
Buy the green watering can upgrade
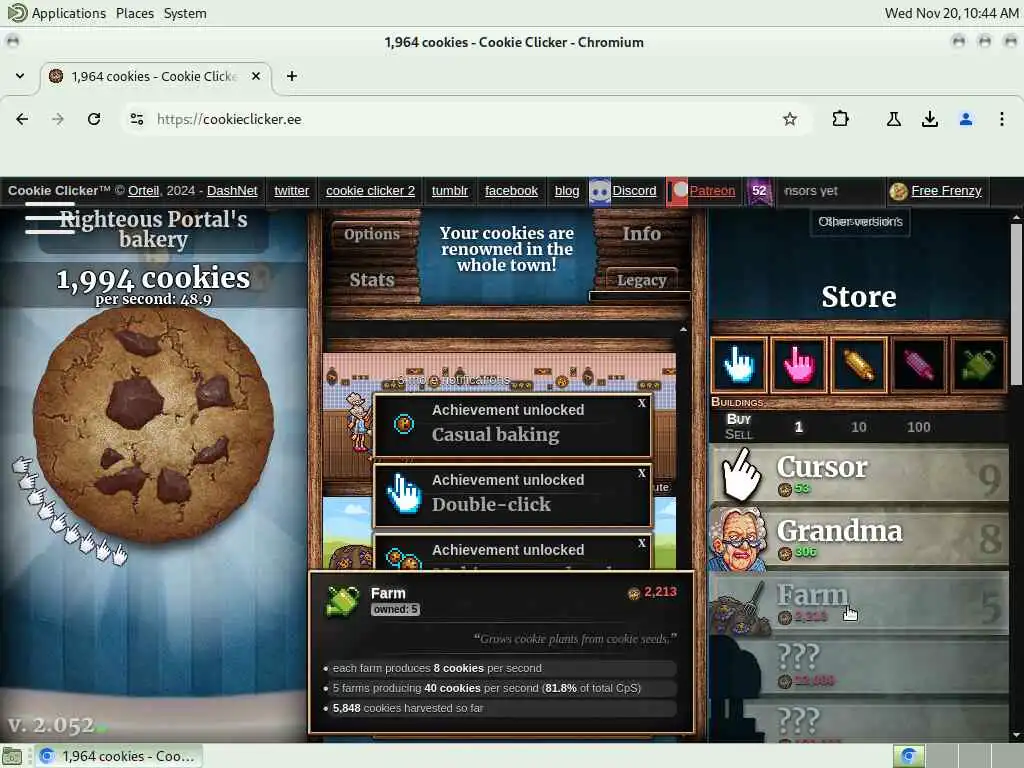point(978,364)
